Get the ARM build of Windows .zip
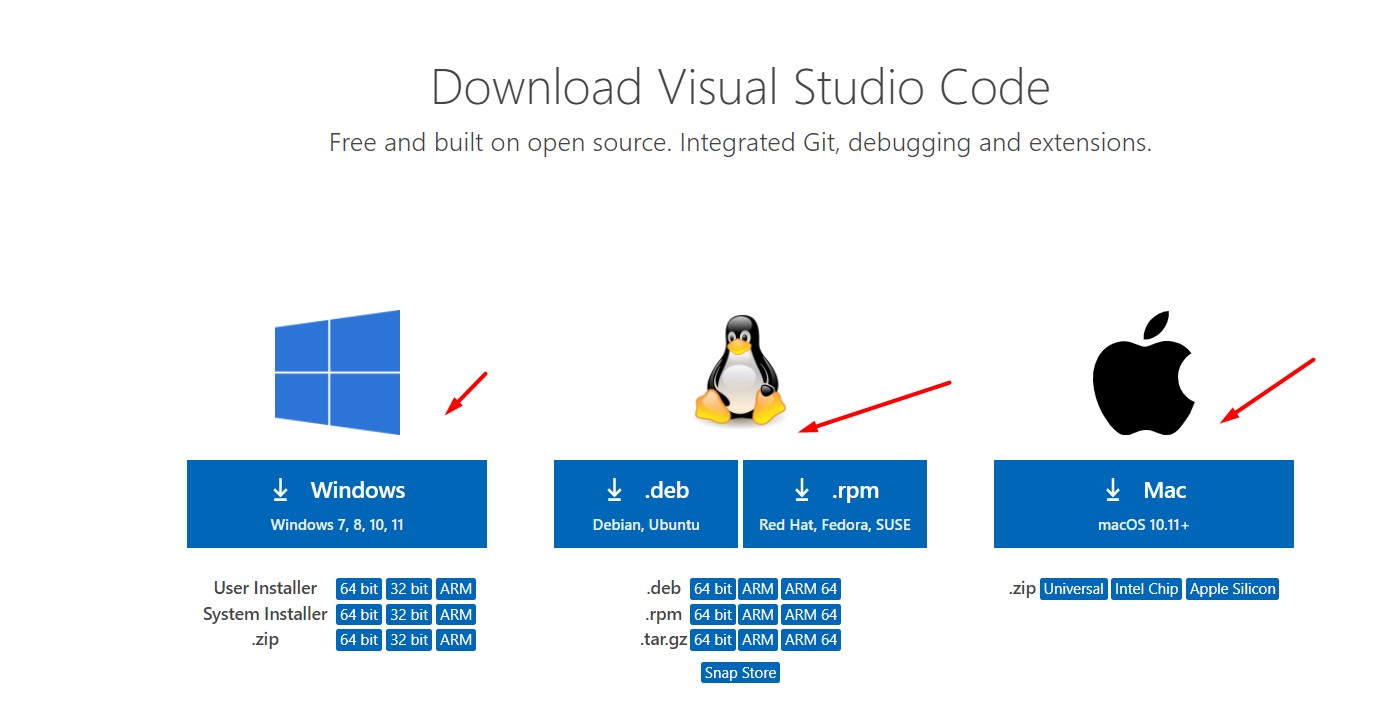Screen dimensions: 1396x707 point(456,640)
